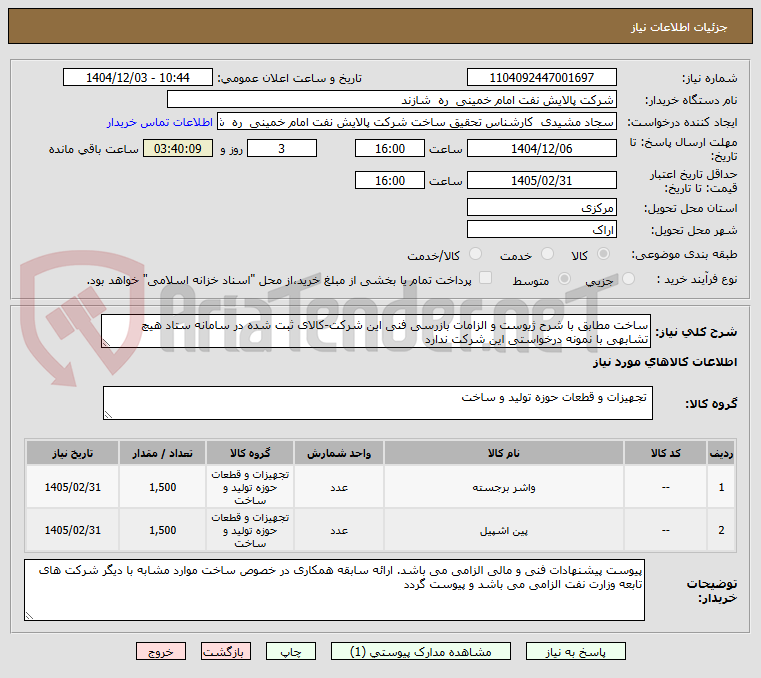
Task: Click the 'ردیف' column header
Action: [x=721, y=453]
